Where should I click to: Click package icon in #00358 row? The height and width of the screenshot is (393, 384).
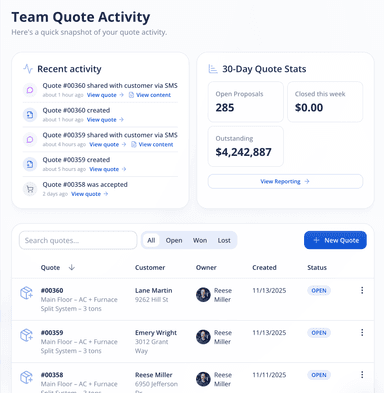point(26,377)
